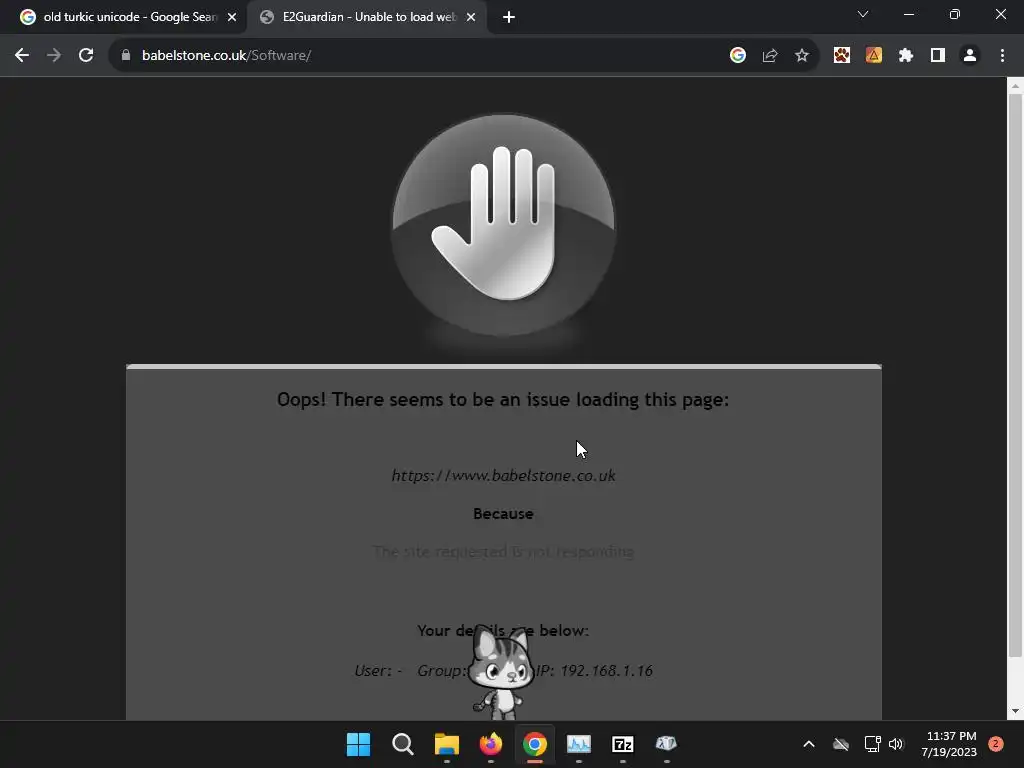1024x768 pixels.
Task: Open Windows taskbar search
Action: tap(403, 744)
